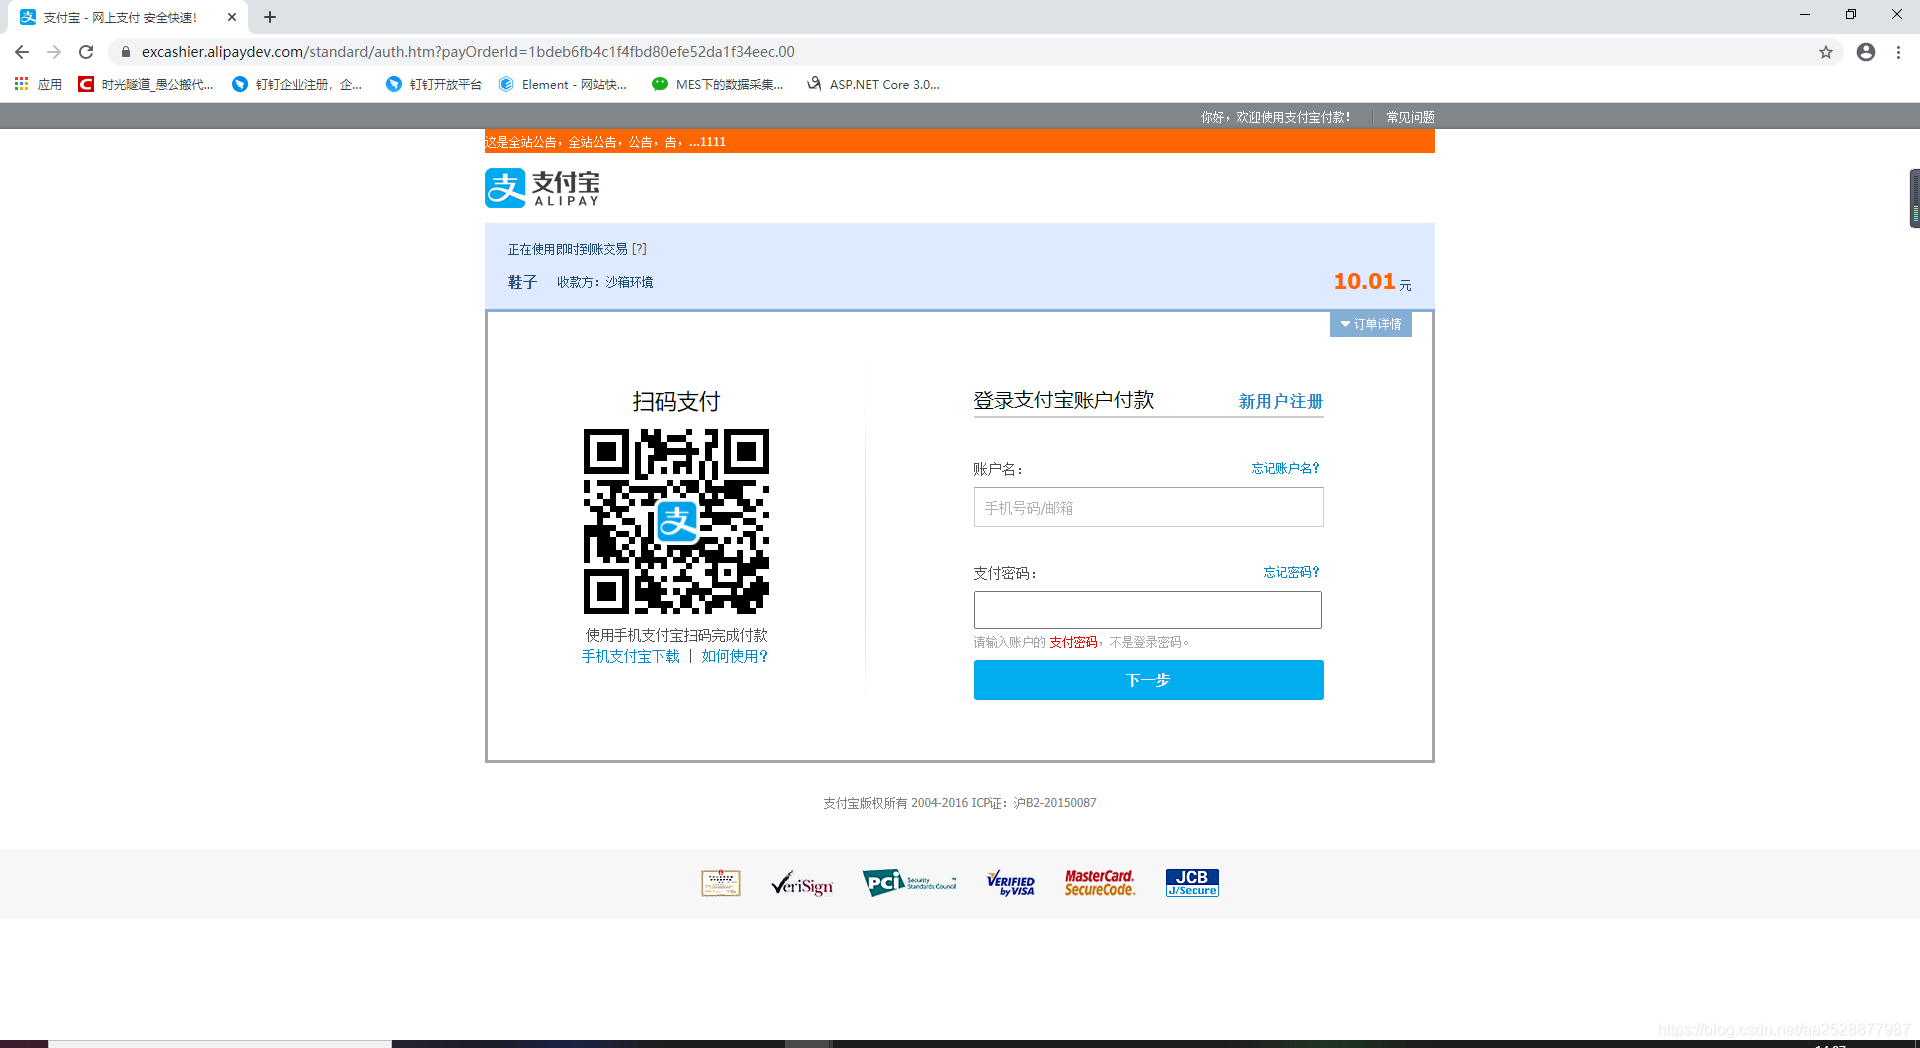The width and height of the screenshot is (1920, 1048).
Task: Click the MasterCard SecureCode logo
Action: [1100, 883]
